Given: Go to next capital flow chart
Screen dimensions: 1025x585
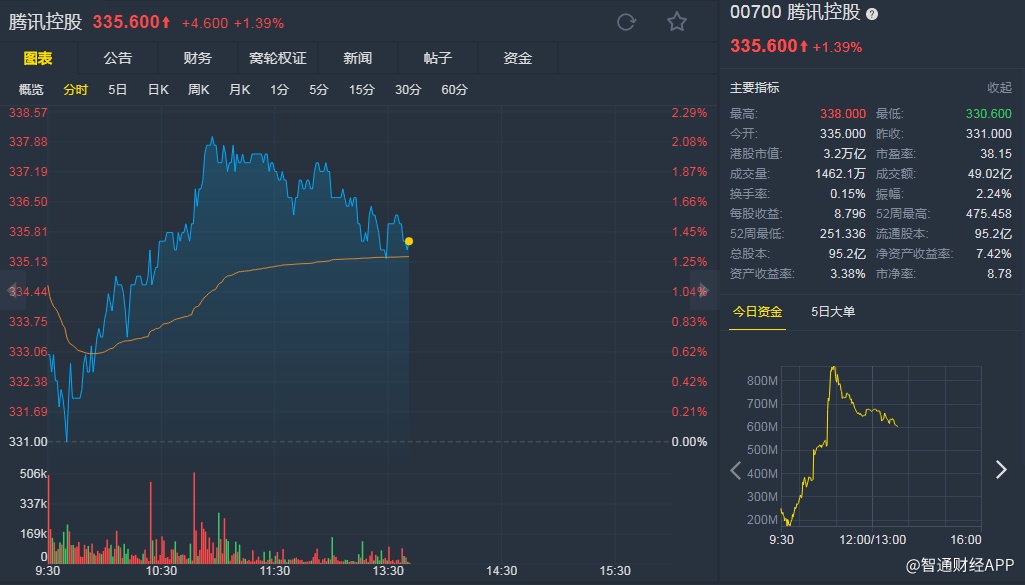Looking at the screenshot, I should tap(1001, 470).
